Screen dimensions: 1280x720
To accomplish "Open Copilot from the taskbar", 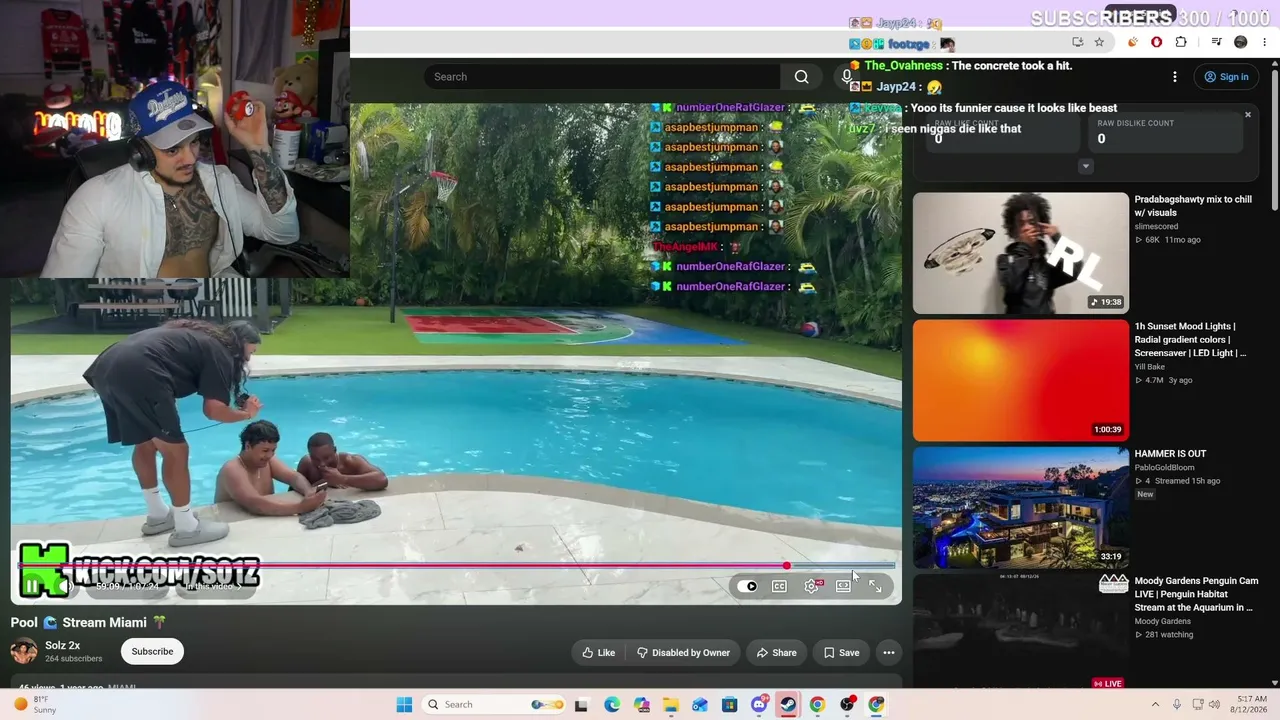I will point(642,705).
